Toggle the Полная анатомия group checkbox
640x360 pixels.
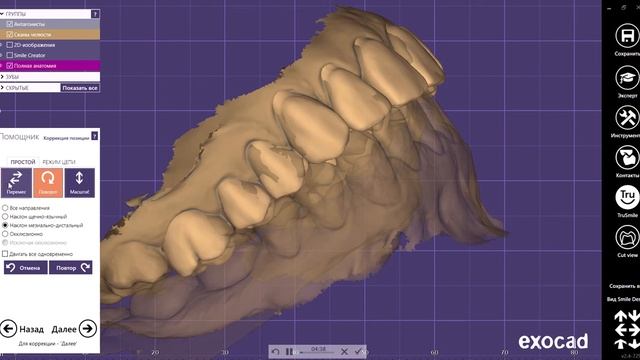(x=10, y=66)
